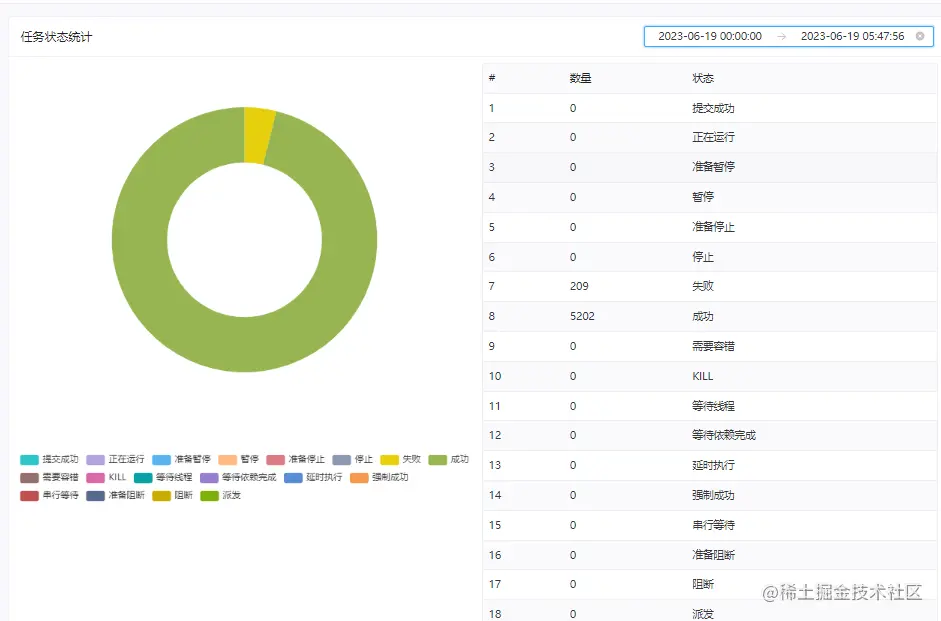Click the count 5202 in the table

582,316
